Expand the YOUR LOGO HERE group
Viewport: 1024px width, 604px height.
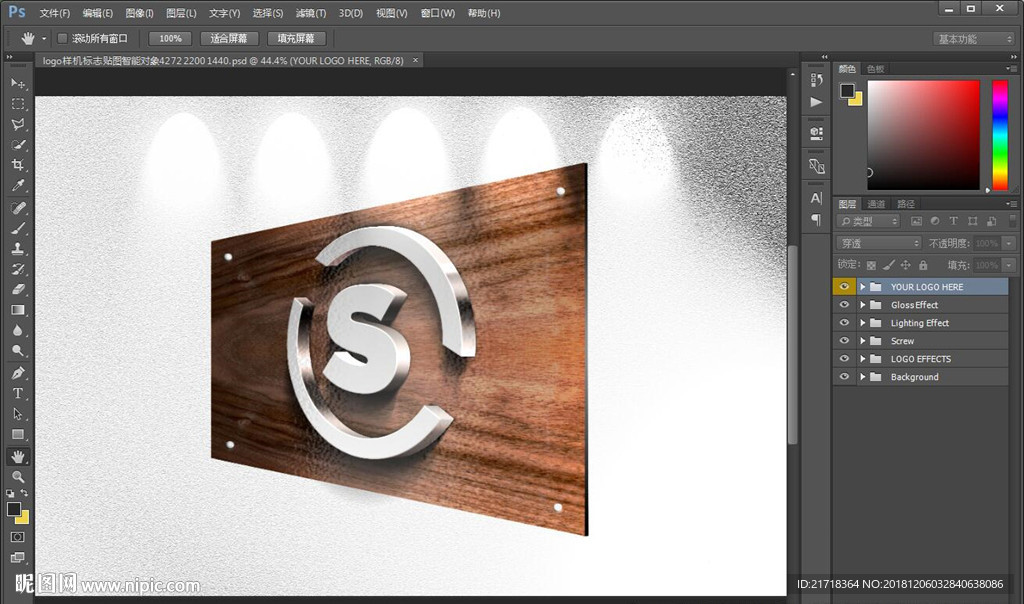(863, 287)
